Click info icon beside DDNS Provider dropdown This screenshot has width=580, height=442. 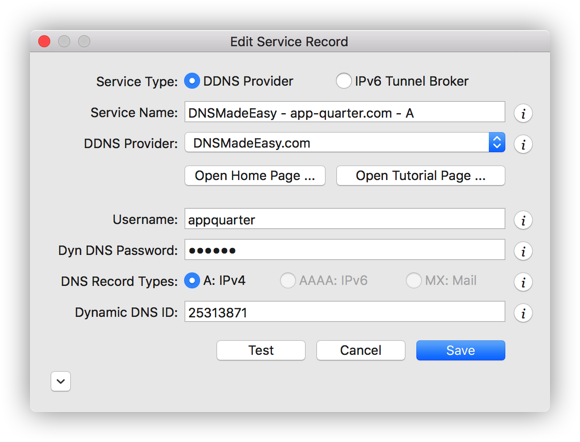tap(523, 144)
